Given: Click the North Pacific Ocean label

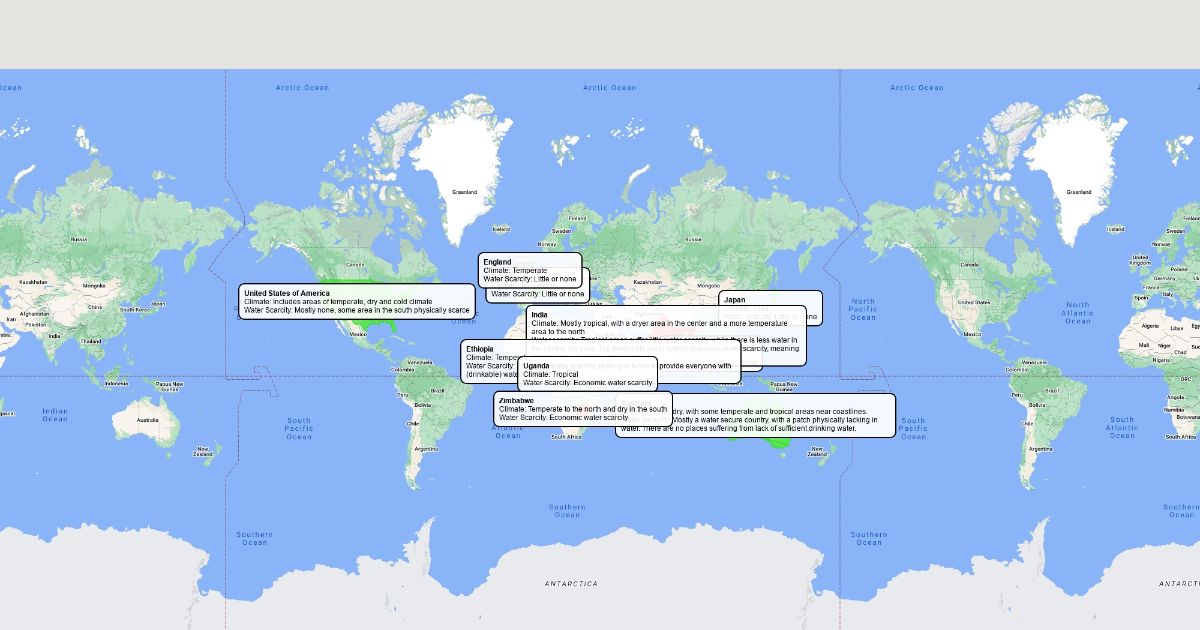Looking at the screenshot, I should tap(863, 309).
